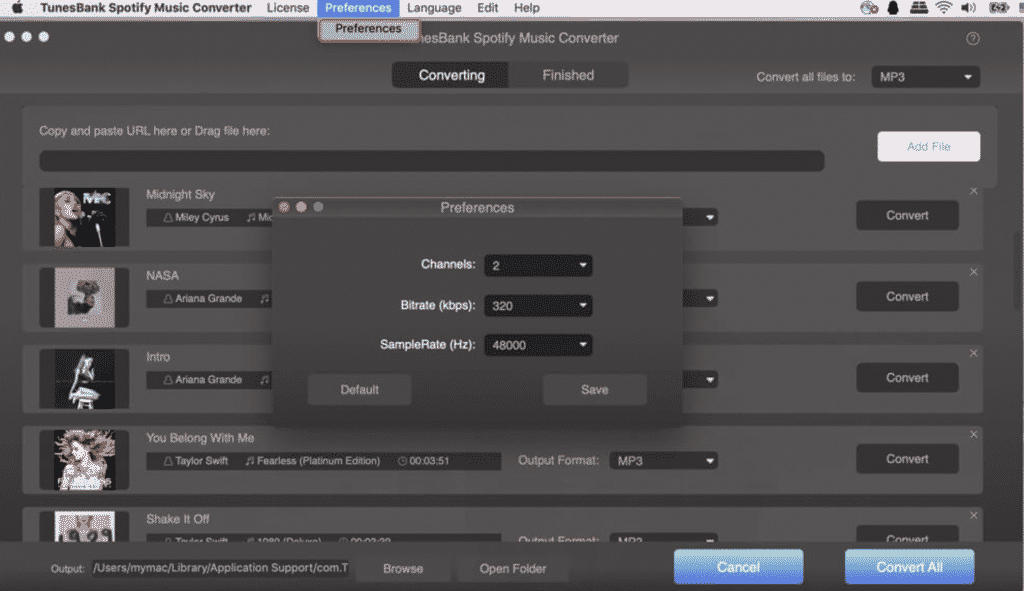The image size is (1024, 591).
Task: Switch to the Converting tab
Action: (451, 75)
